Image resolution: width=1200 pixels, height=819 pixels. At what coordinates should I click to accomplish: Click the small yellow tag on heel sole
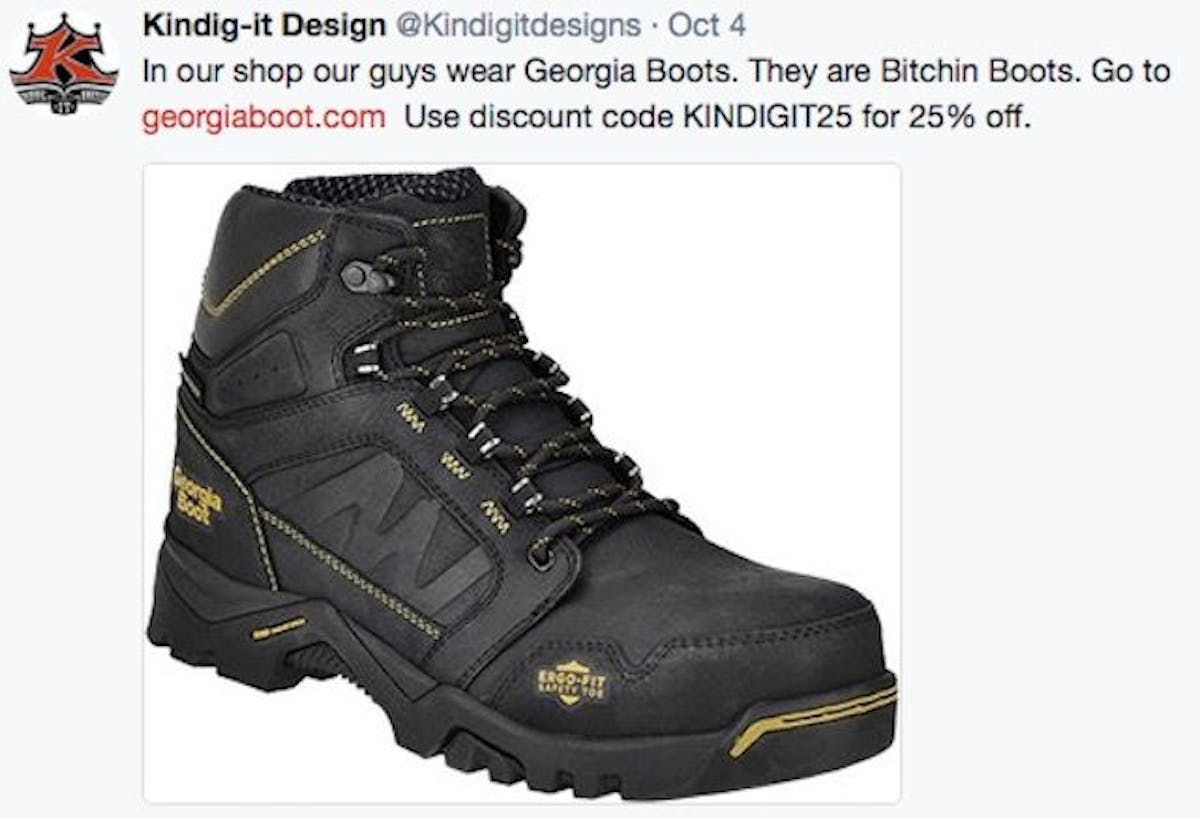(x=279, y=630)
